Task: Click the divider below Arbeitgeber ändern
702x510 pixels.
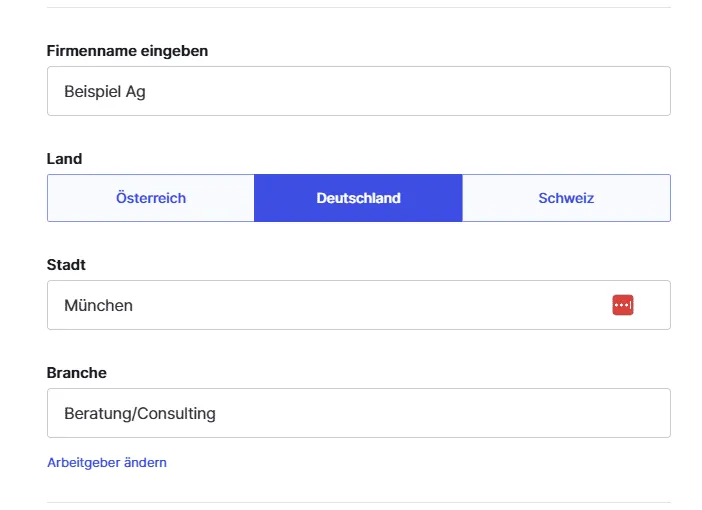Action: point(358,502)
